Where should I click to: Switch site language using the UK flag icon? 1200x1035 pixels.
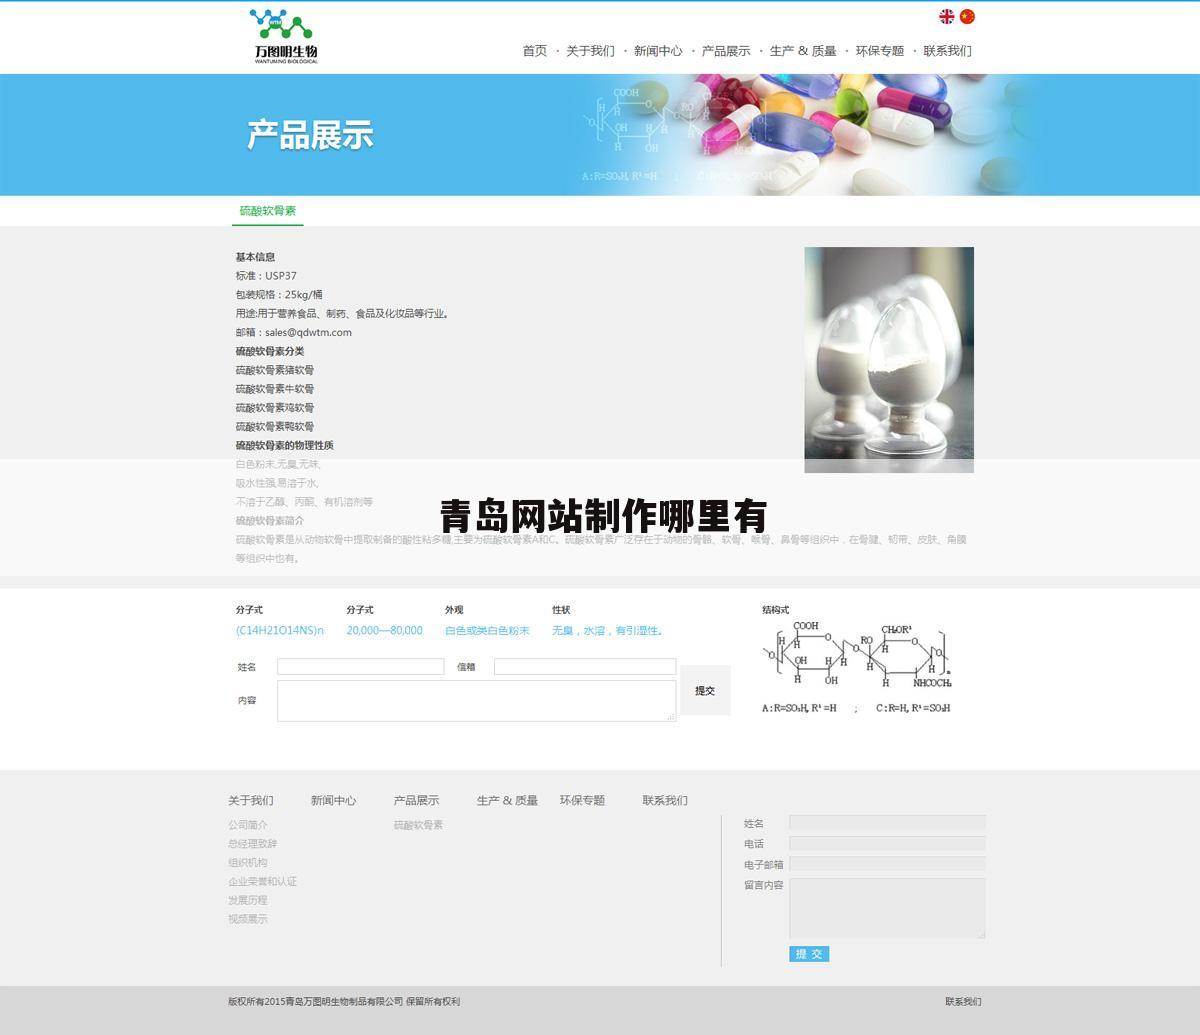click(944, 16)
